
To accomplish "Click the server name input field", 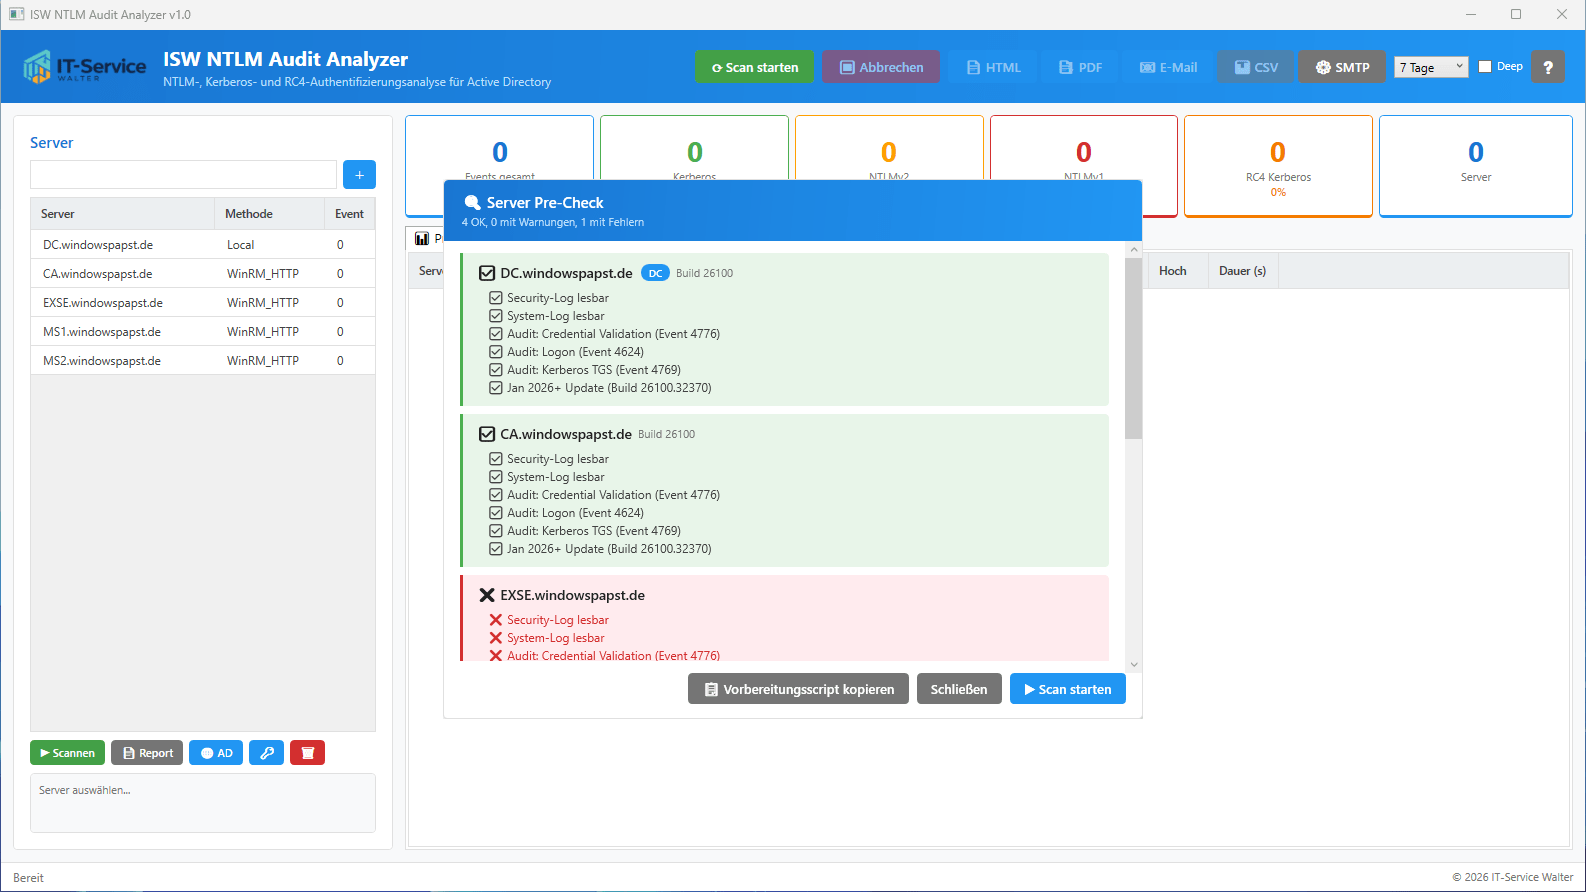I will pos(183,175).
